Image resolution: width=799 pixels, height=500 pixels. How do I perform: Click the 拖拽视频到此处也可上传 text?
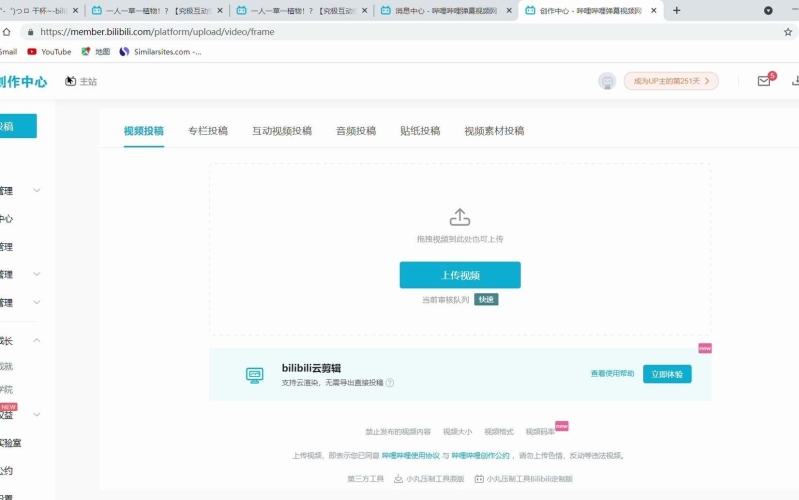[460, 239]
